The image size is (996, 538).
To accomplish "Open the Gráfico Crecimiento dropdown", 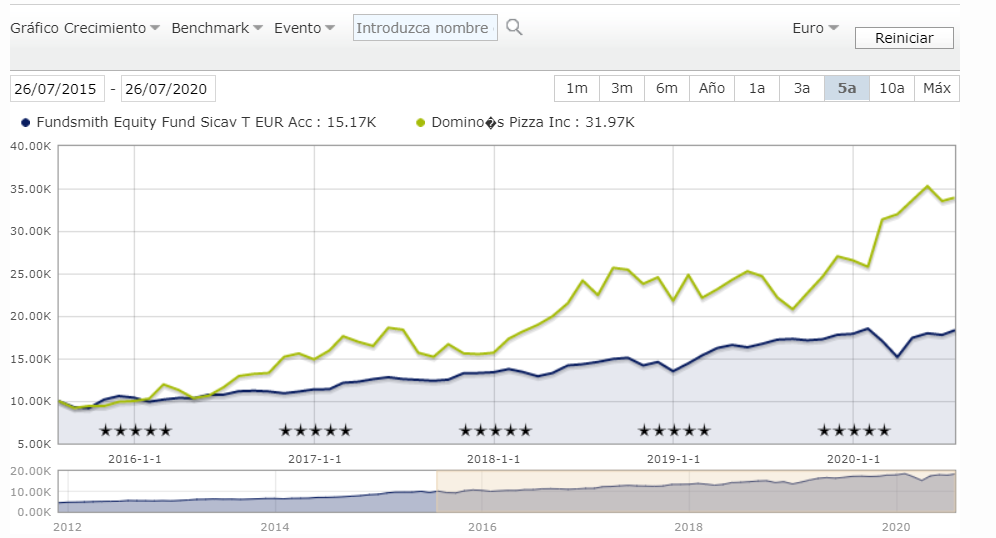I will 84,28.
